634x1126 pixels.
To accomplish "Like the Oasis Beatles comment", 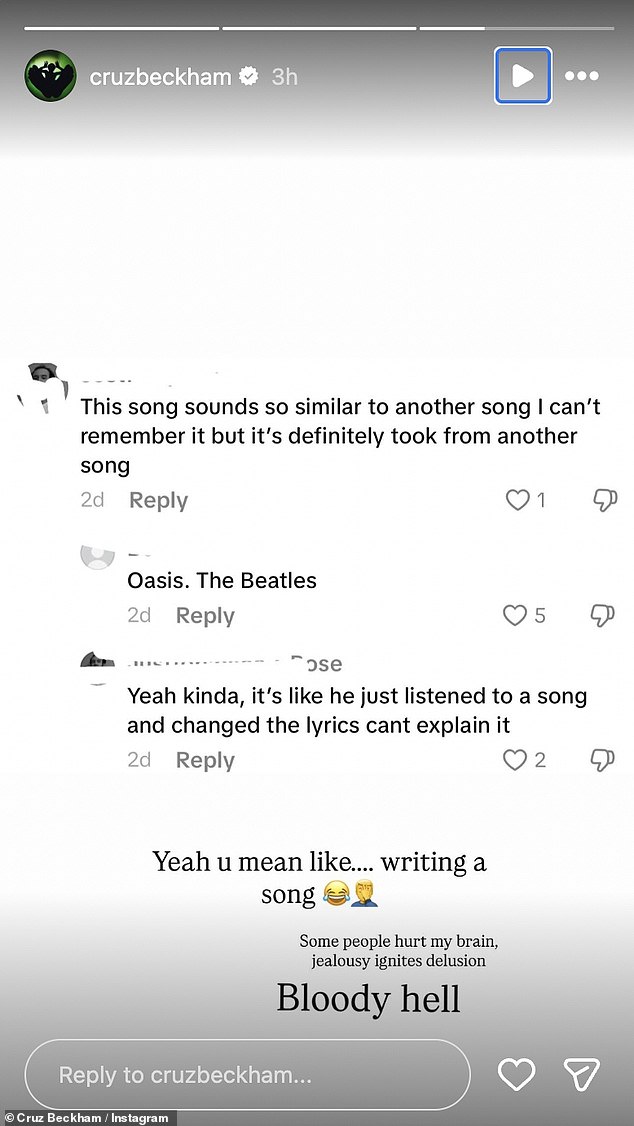I will [x=515, y=615].
